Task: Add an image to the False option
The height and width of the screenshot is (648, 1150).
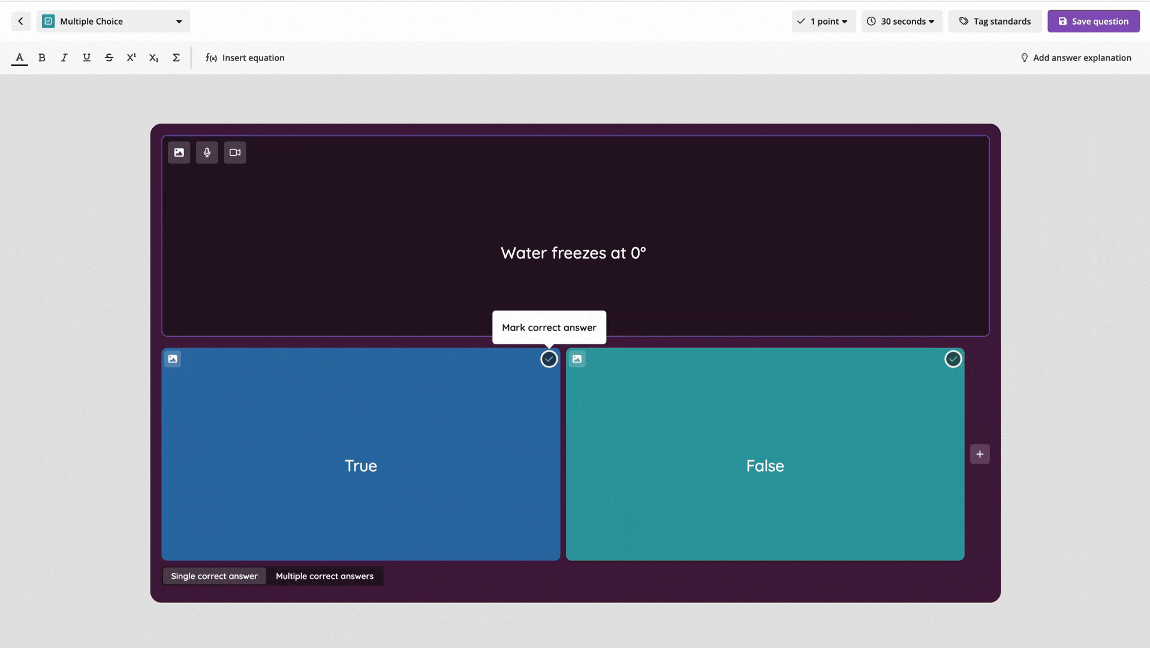Action: [577, 359]
